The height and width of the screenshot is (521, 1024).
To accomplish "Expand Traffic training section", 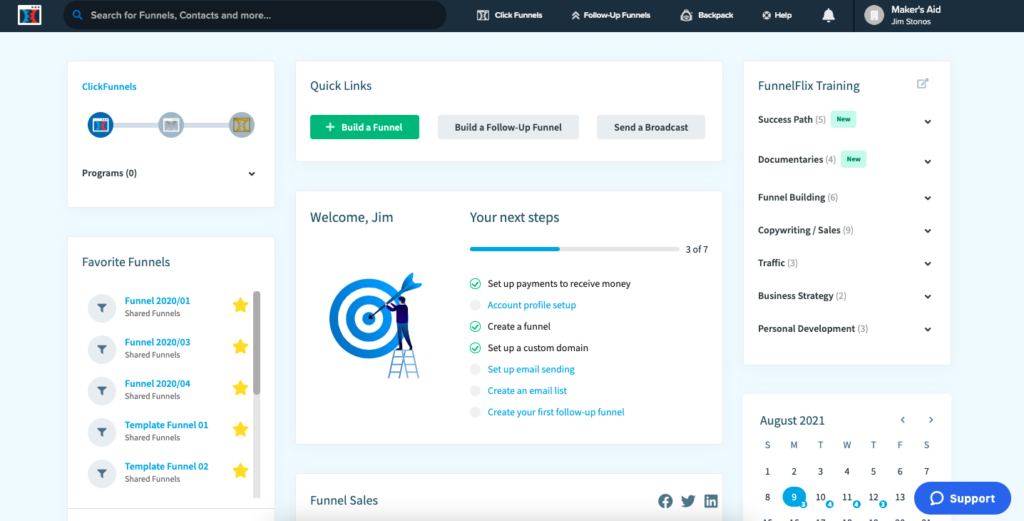I will pyautogui.click(x=927, y=263).
